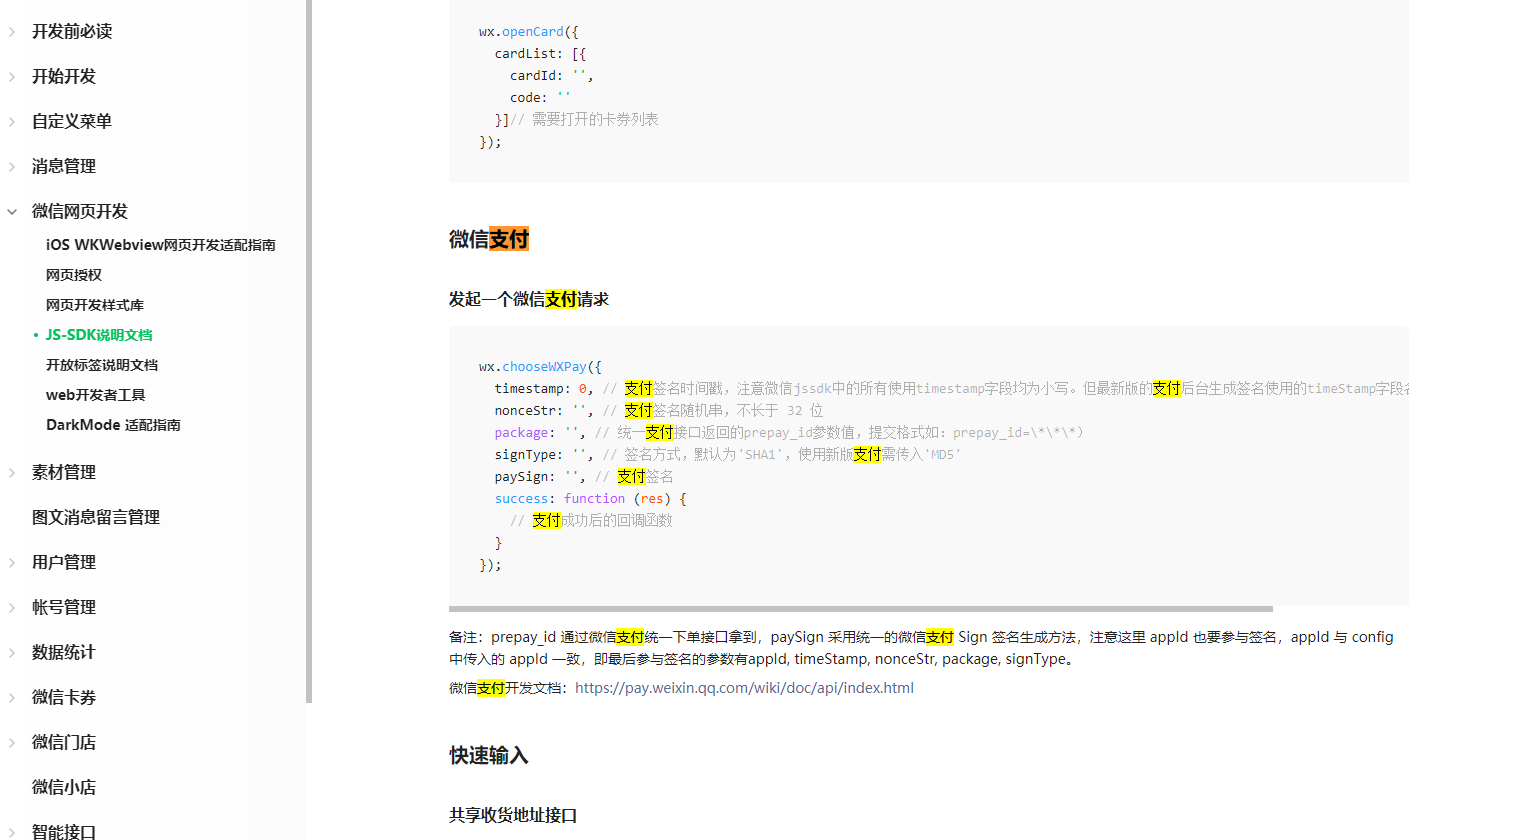Screen dimensions: 1537x840
Task: Open the web开发者工具 page
Action: pos(96,395)
